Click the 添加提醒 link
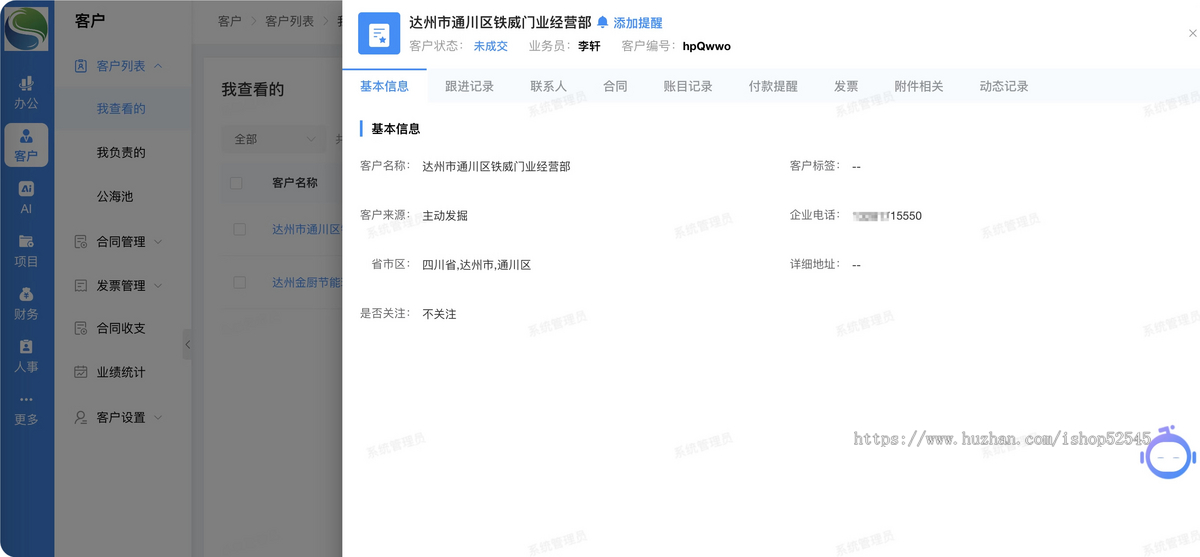The image size is (1200, 557). pyautogui.click(x=637, y=22)
